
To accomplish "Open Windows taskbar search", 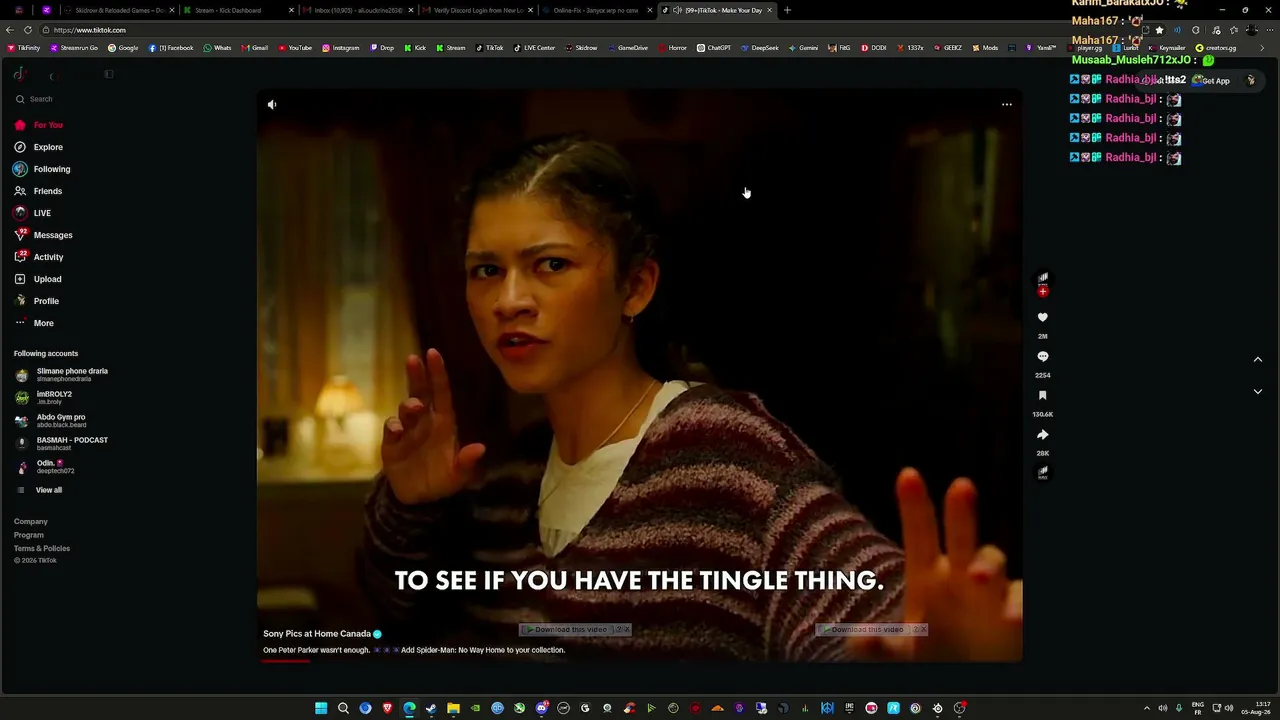I will coord(343,708).
